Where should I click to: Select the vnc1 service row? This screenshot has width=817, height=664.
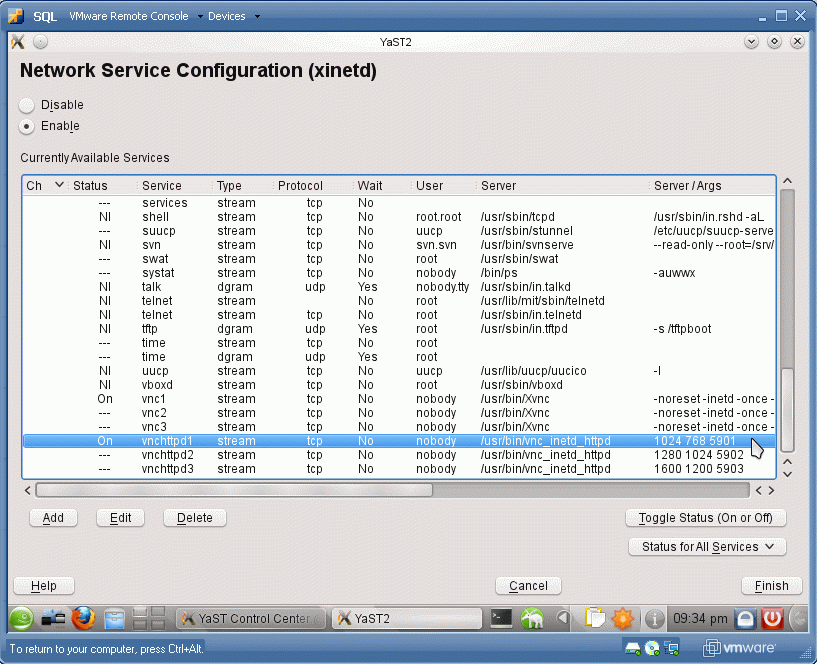[x=399, y=399]
